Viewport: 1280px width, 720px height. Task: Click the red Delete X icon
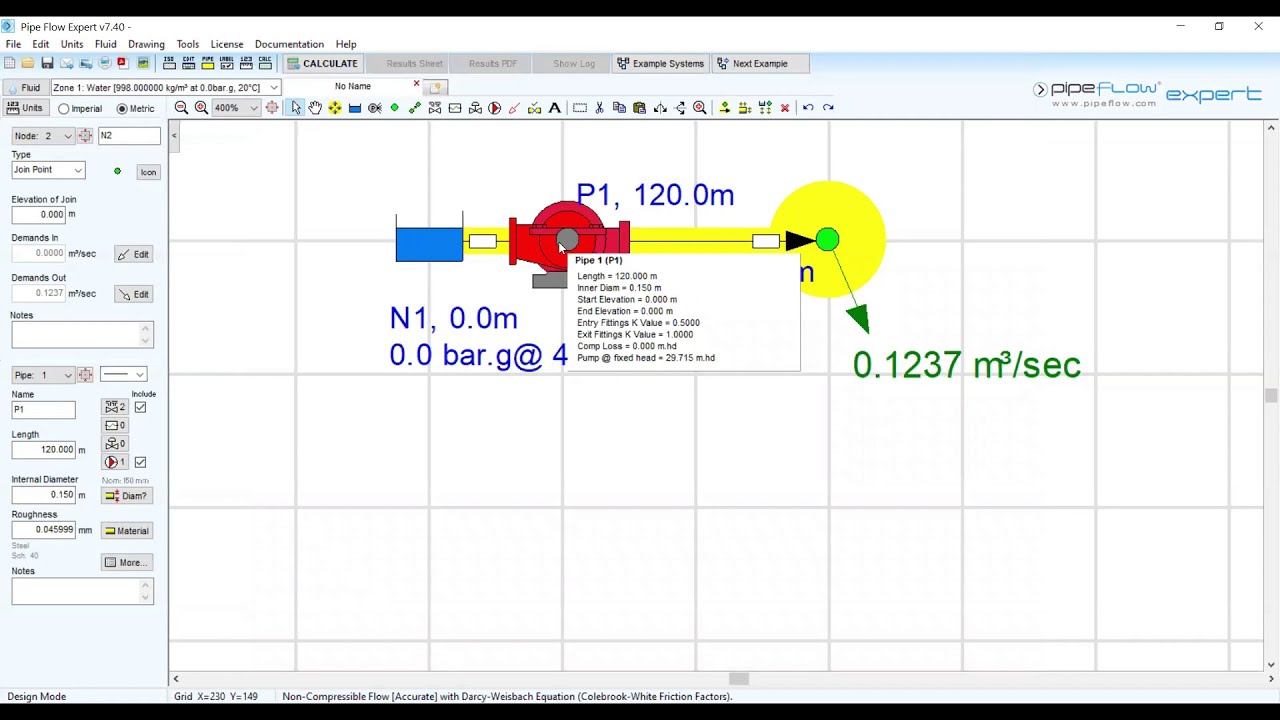click(785, 108)
